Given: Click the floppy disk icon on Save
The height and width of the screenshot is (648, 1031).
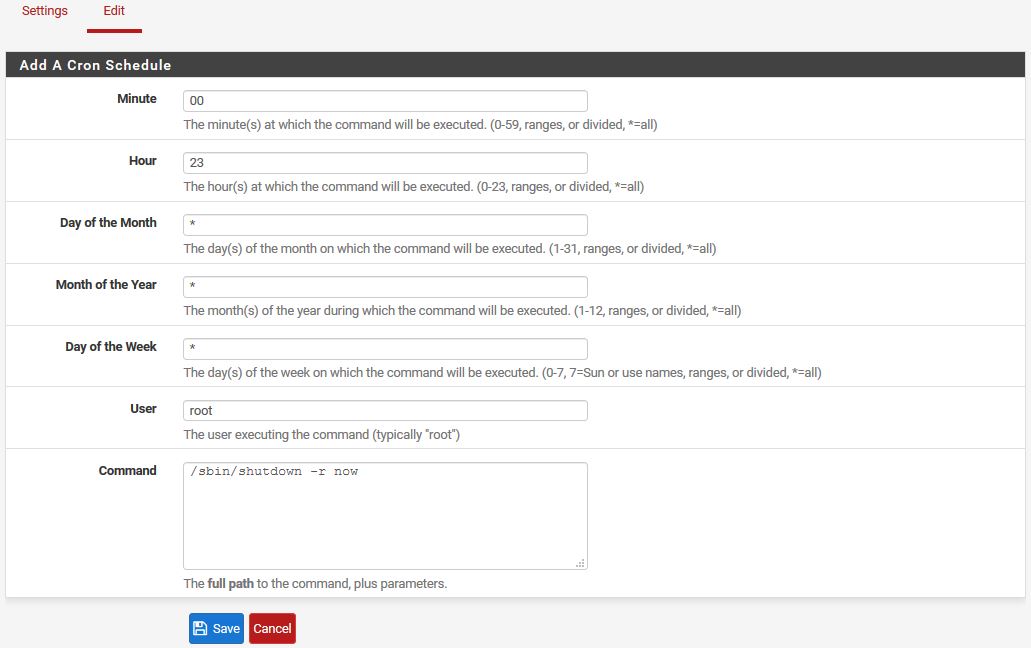Looking at the screenshot, I should (200, 628).
